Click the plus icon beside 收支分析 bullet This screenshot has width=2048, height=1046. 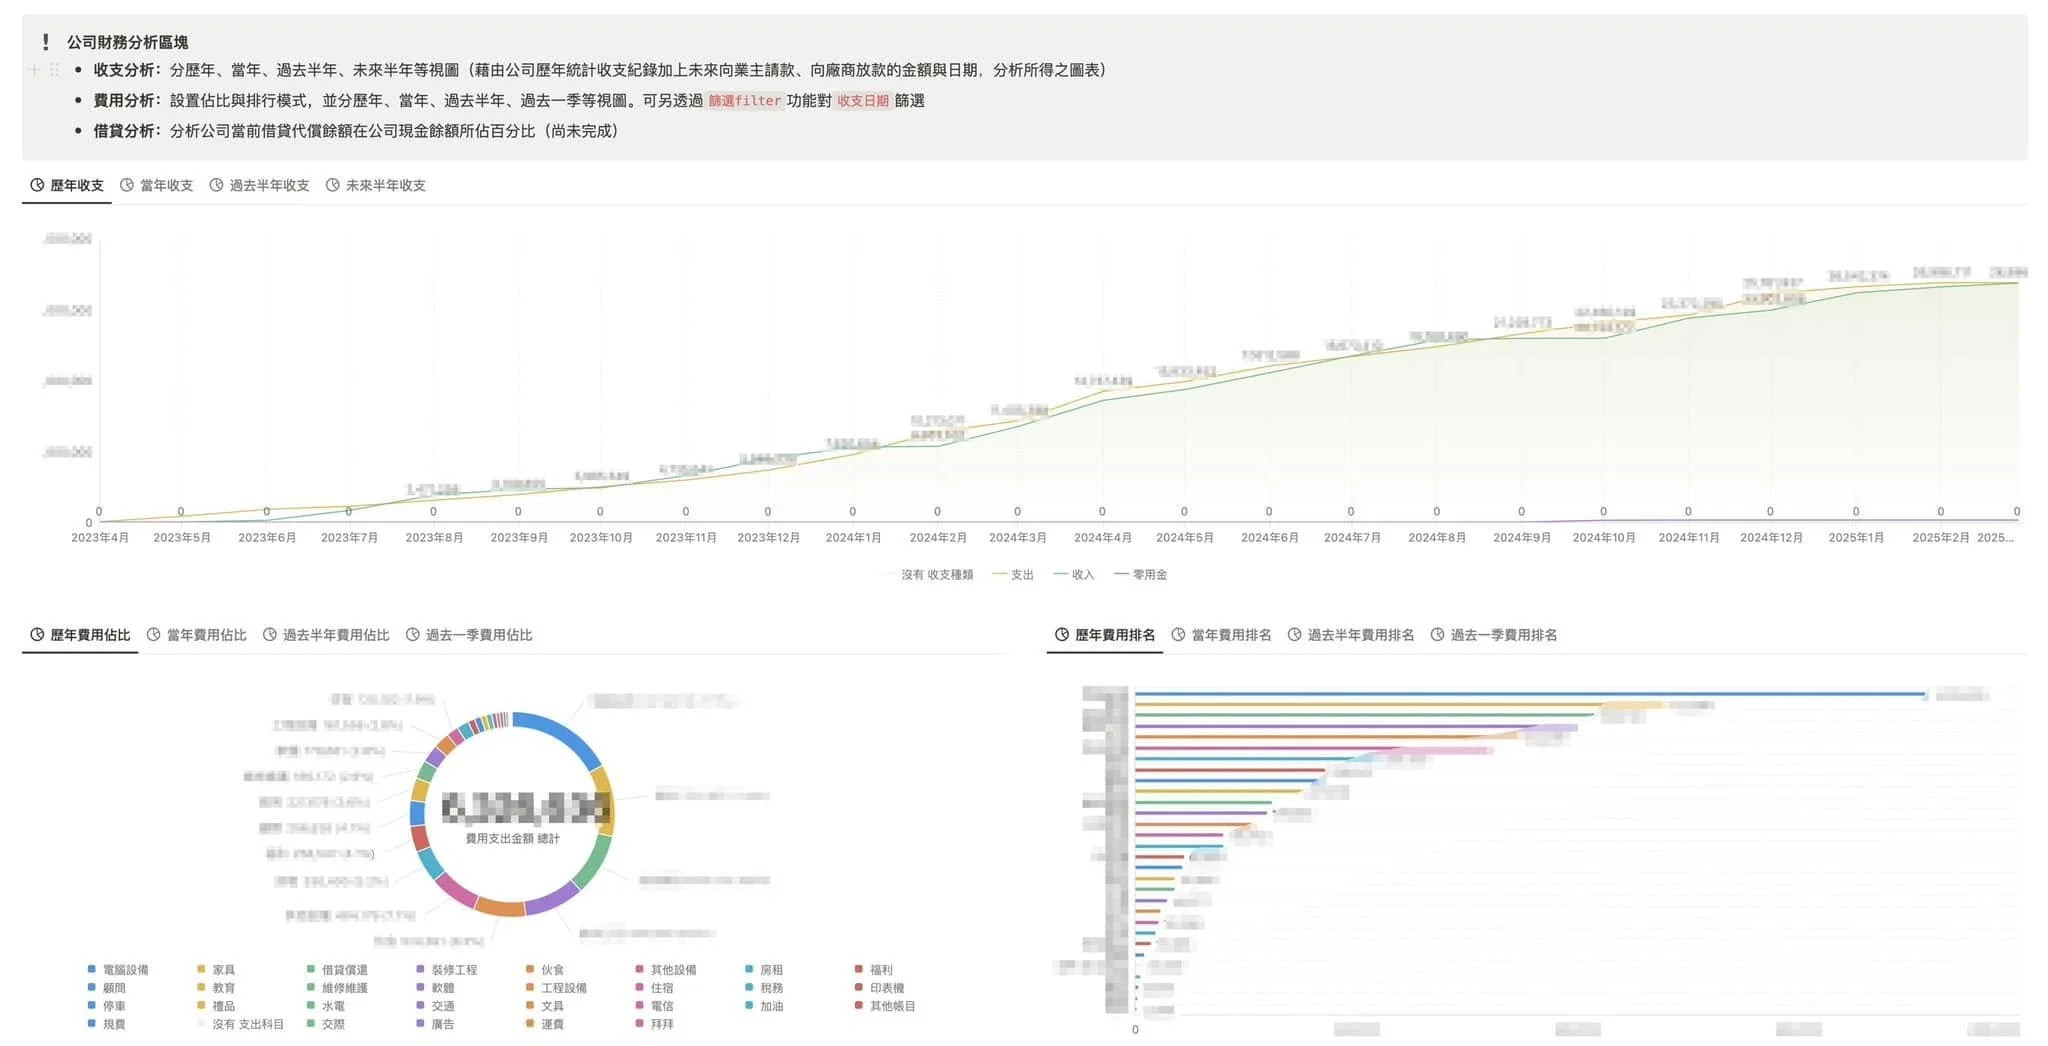click(34, 70)
